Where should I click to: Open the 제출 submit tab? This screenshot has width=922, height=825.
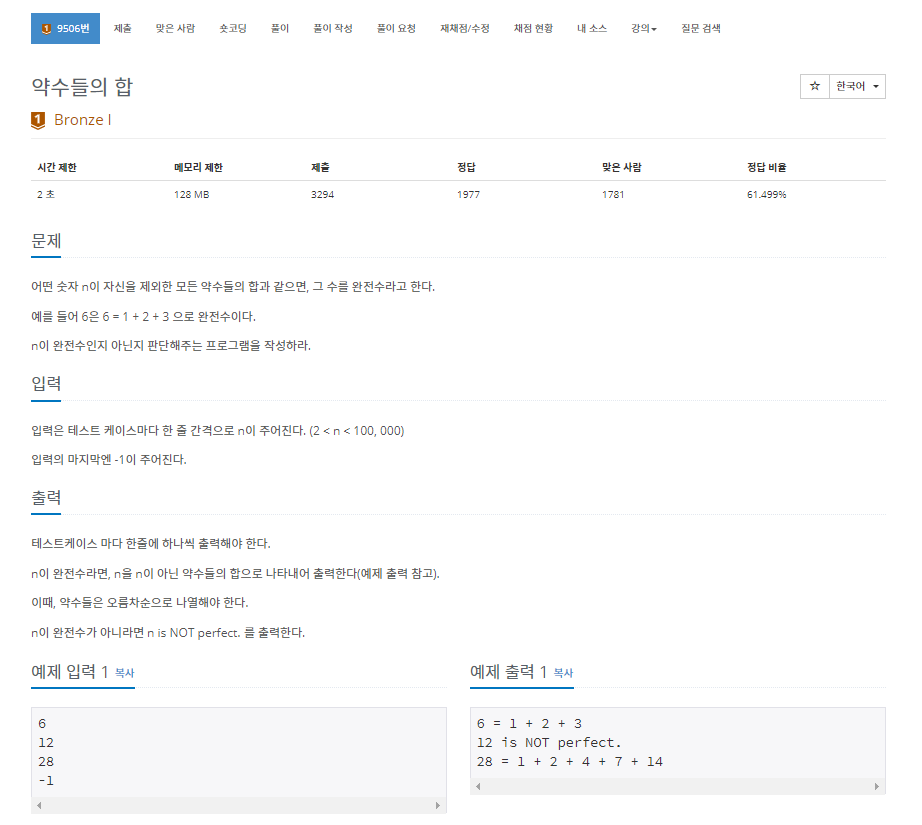pos(122,28)
